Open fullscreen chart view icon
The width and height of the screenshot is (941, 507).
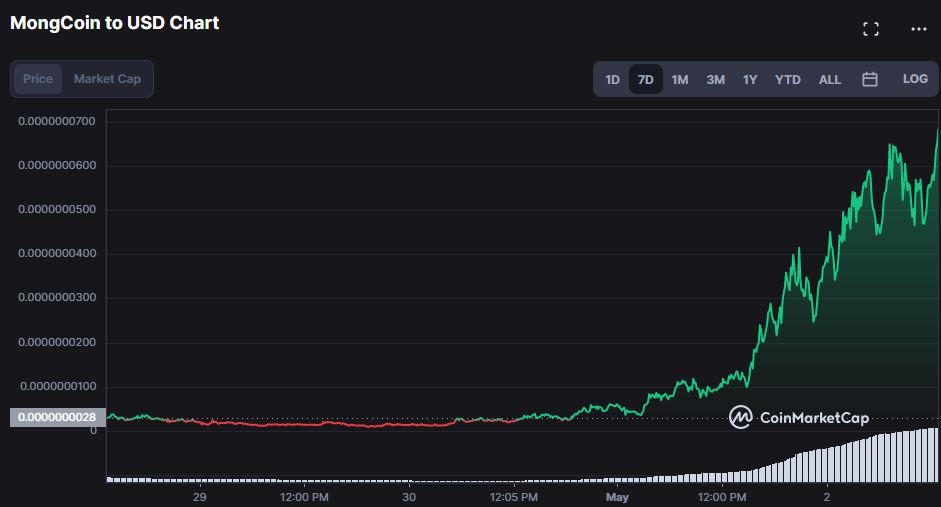tap(871, 29)
